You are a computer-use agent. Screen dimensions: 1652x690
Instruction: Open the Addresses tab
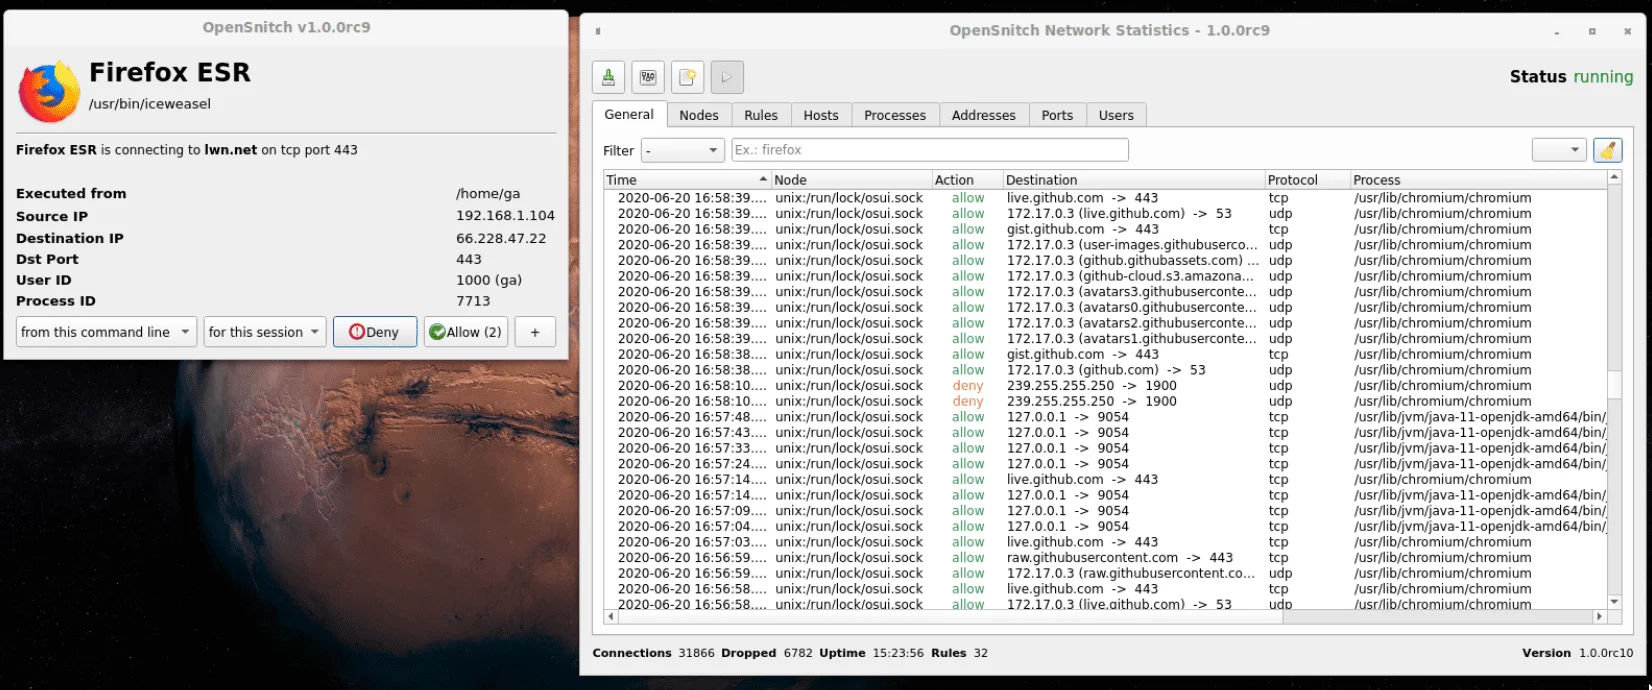[x=984, y=115]
